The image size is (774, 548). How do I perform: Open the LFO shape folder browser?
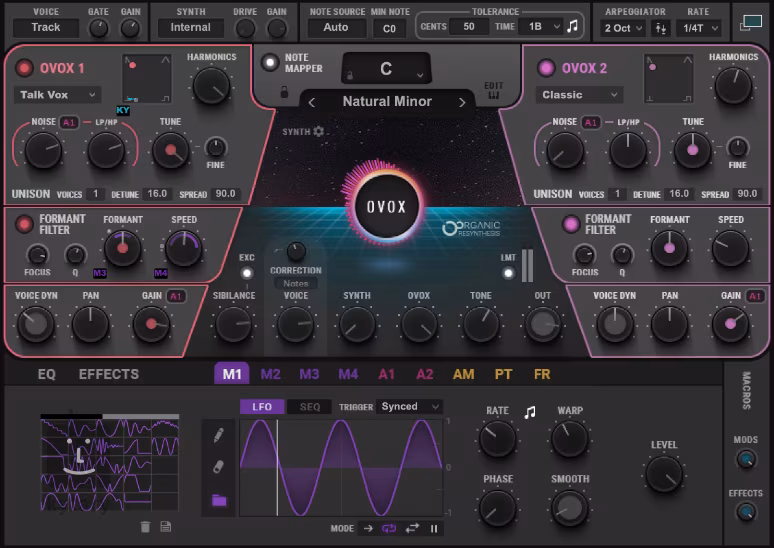tap(219, 500)
